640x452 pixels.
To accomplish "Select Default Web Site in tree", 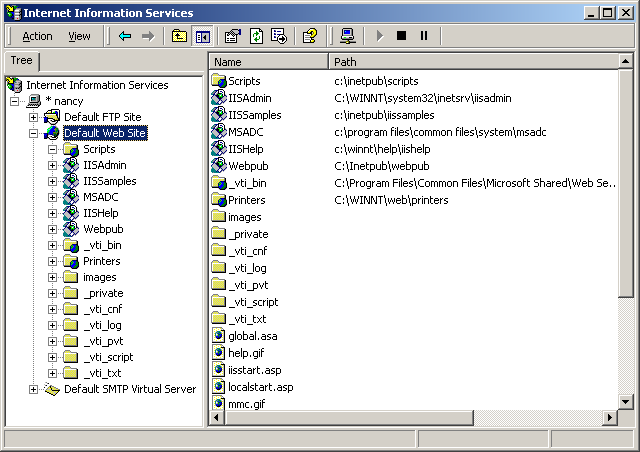I will click(x=105, y=133).
